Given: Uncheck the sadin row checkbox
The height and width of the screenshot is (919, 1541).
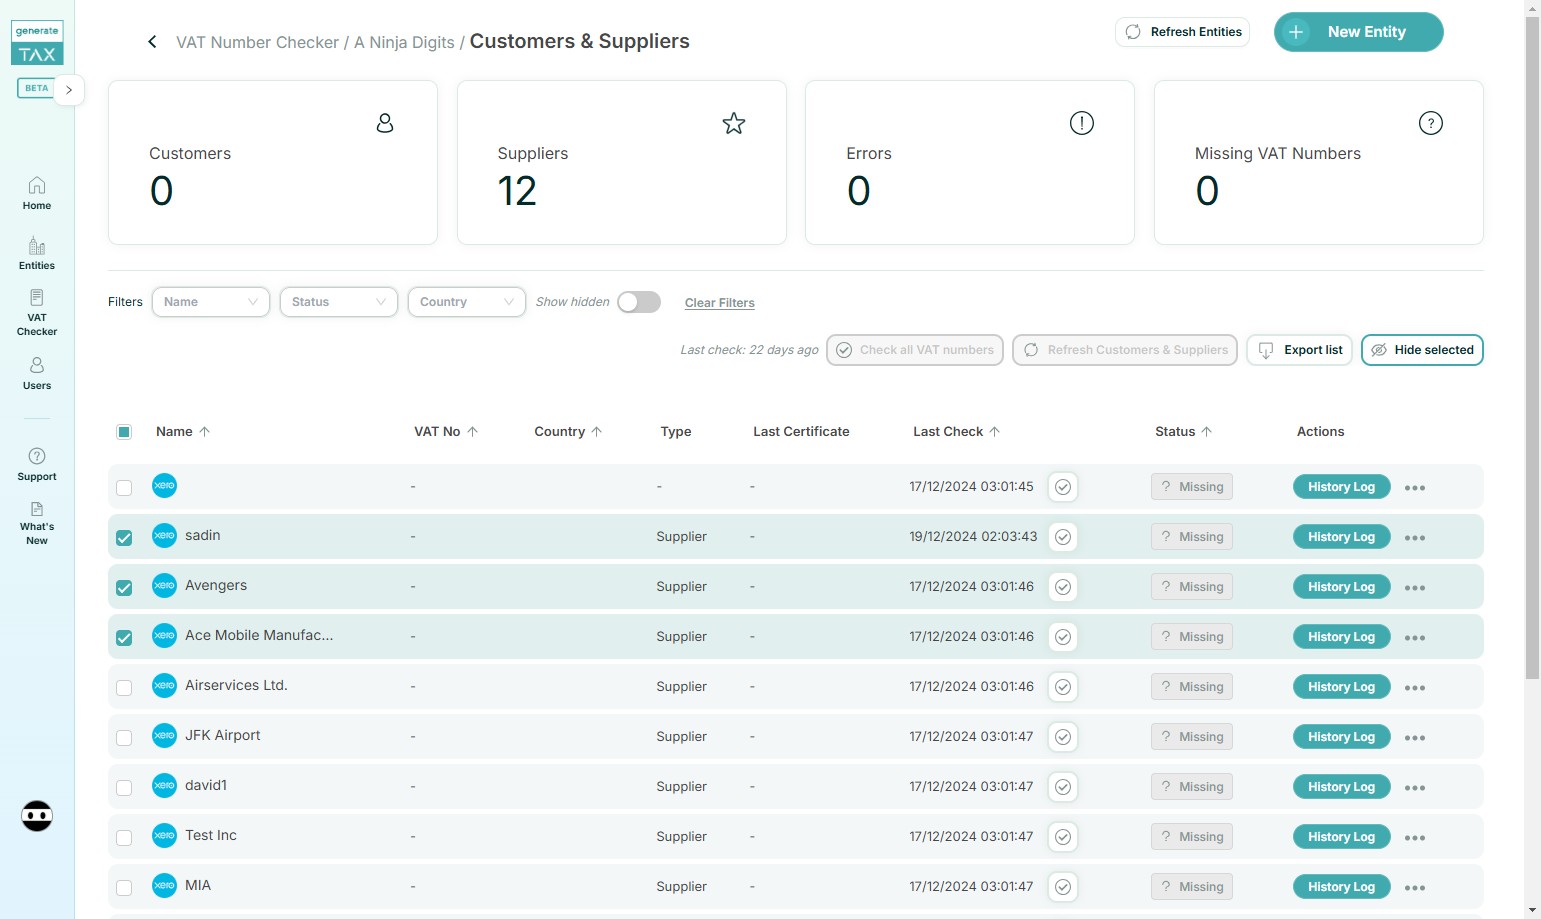Looking at the screenshot, I should point(124,538).
